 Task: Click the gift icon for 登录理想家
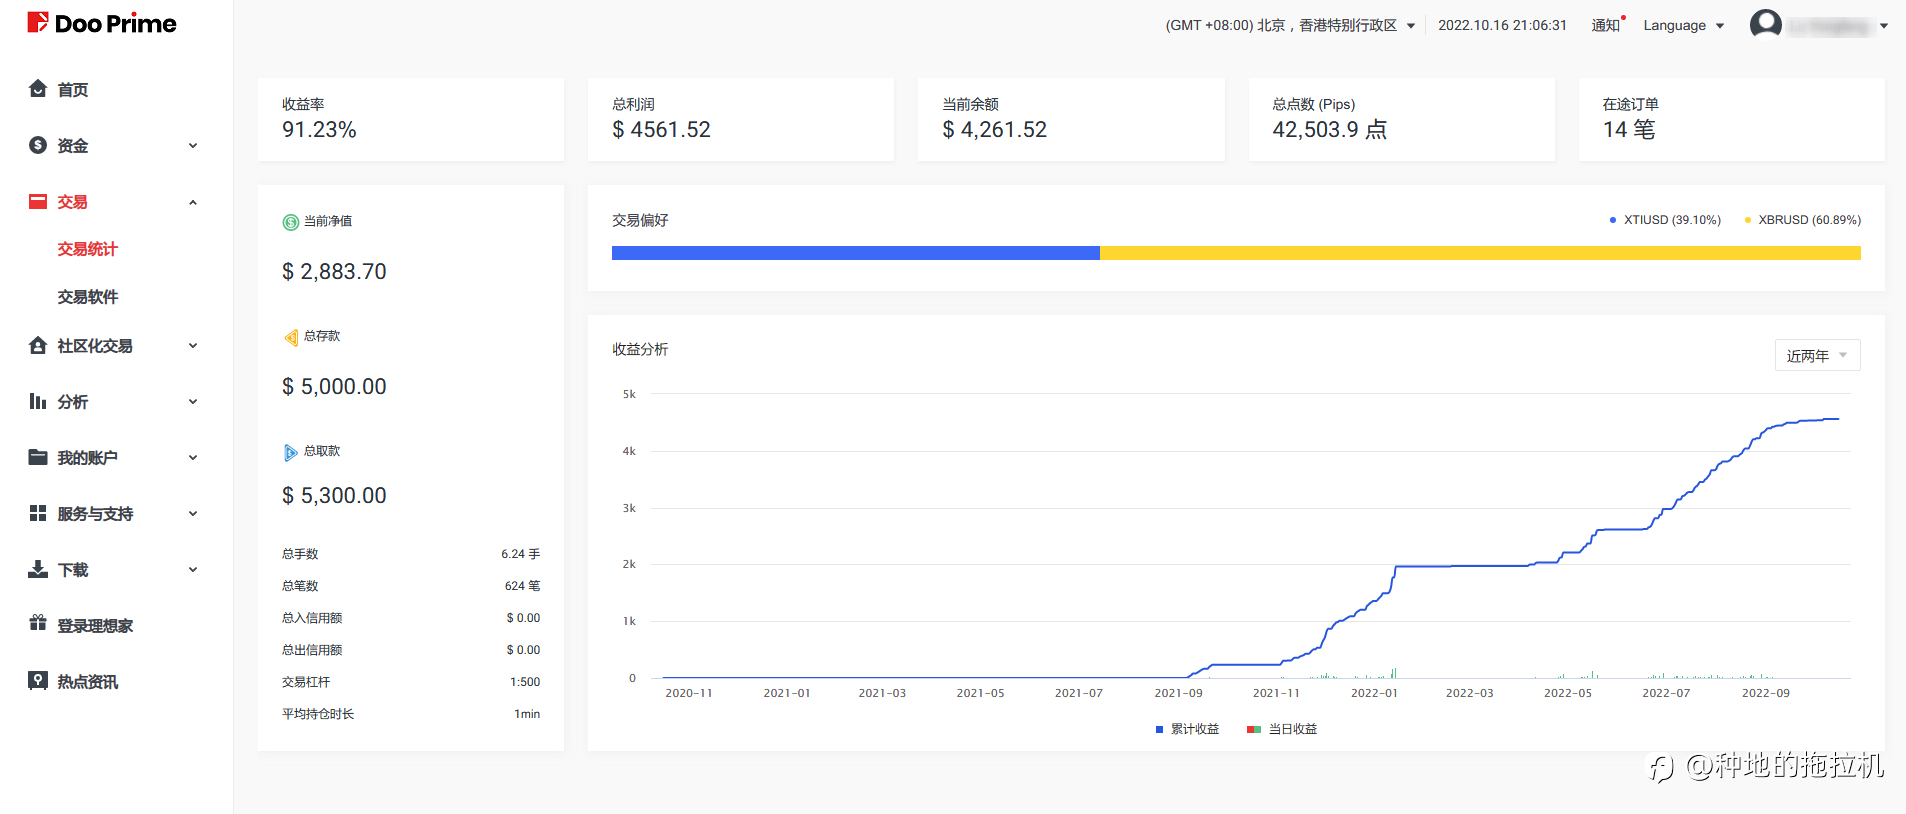tap(38, 624)
